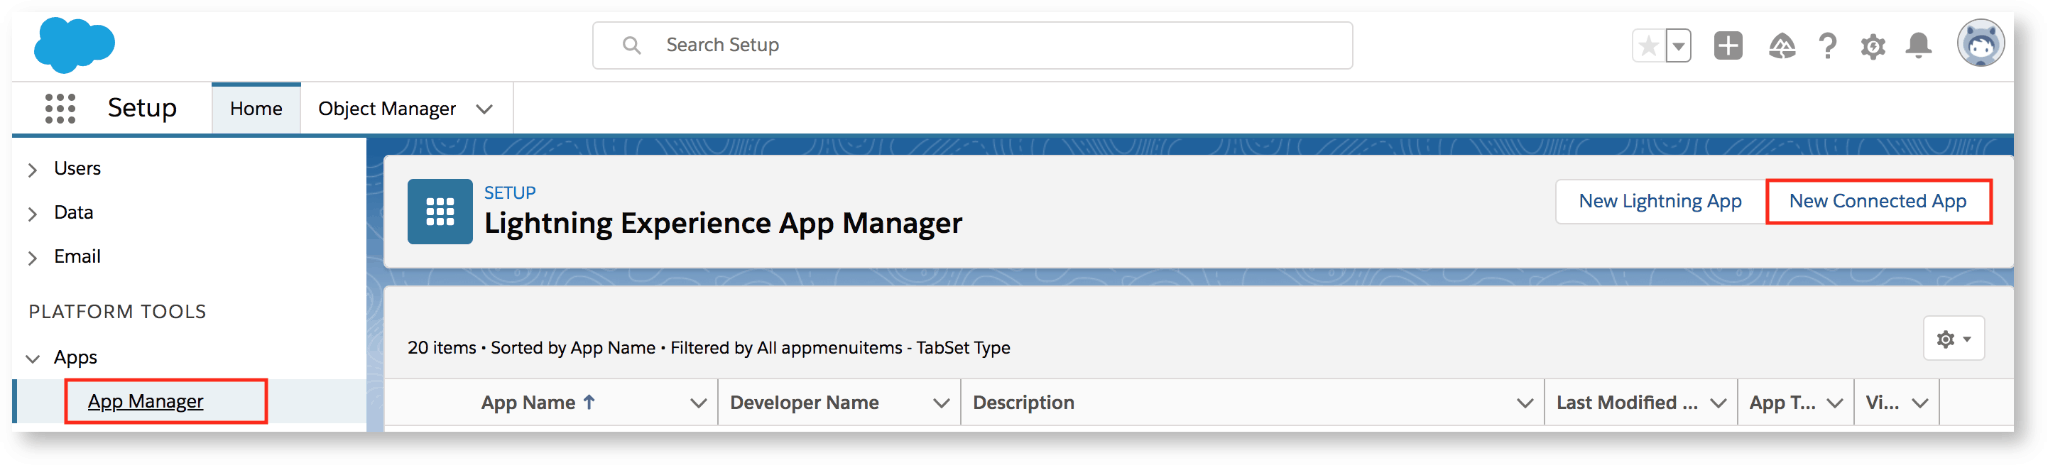Open the App T... column menu chevron
The width and height of the screenshot is (2048, 466).
point(1835,403)
